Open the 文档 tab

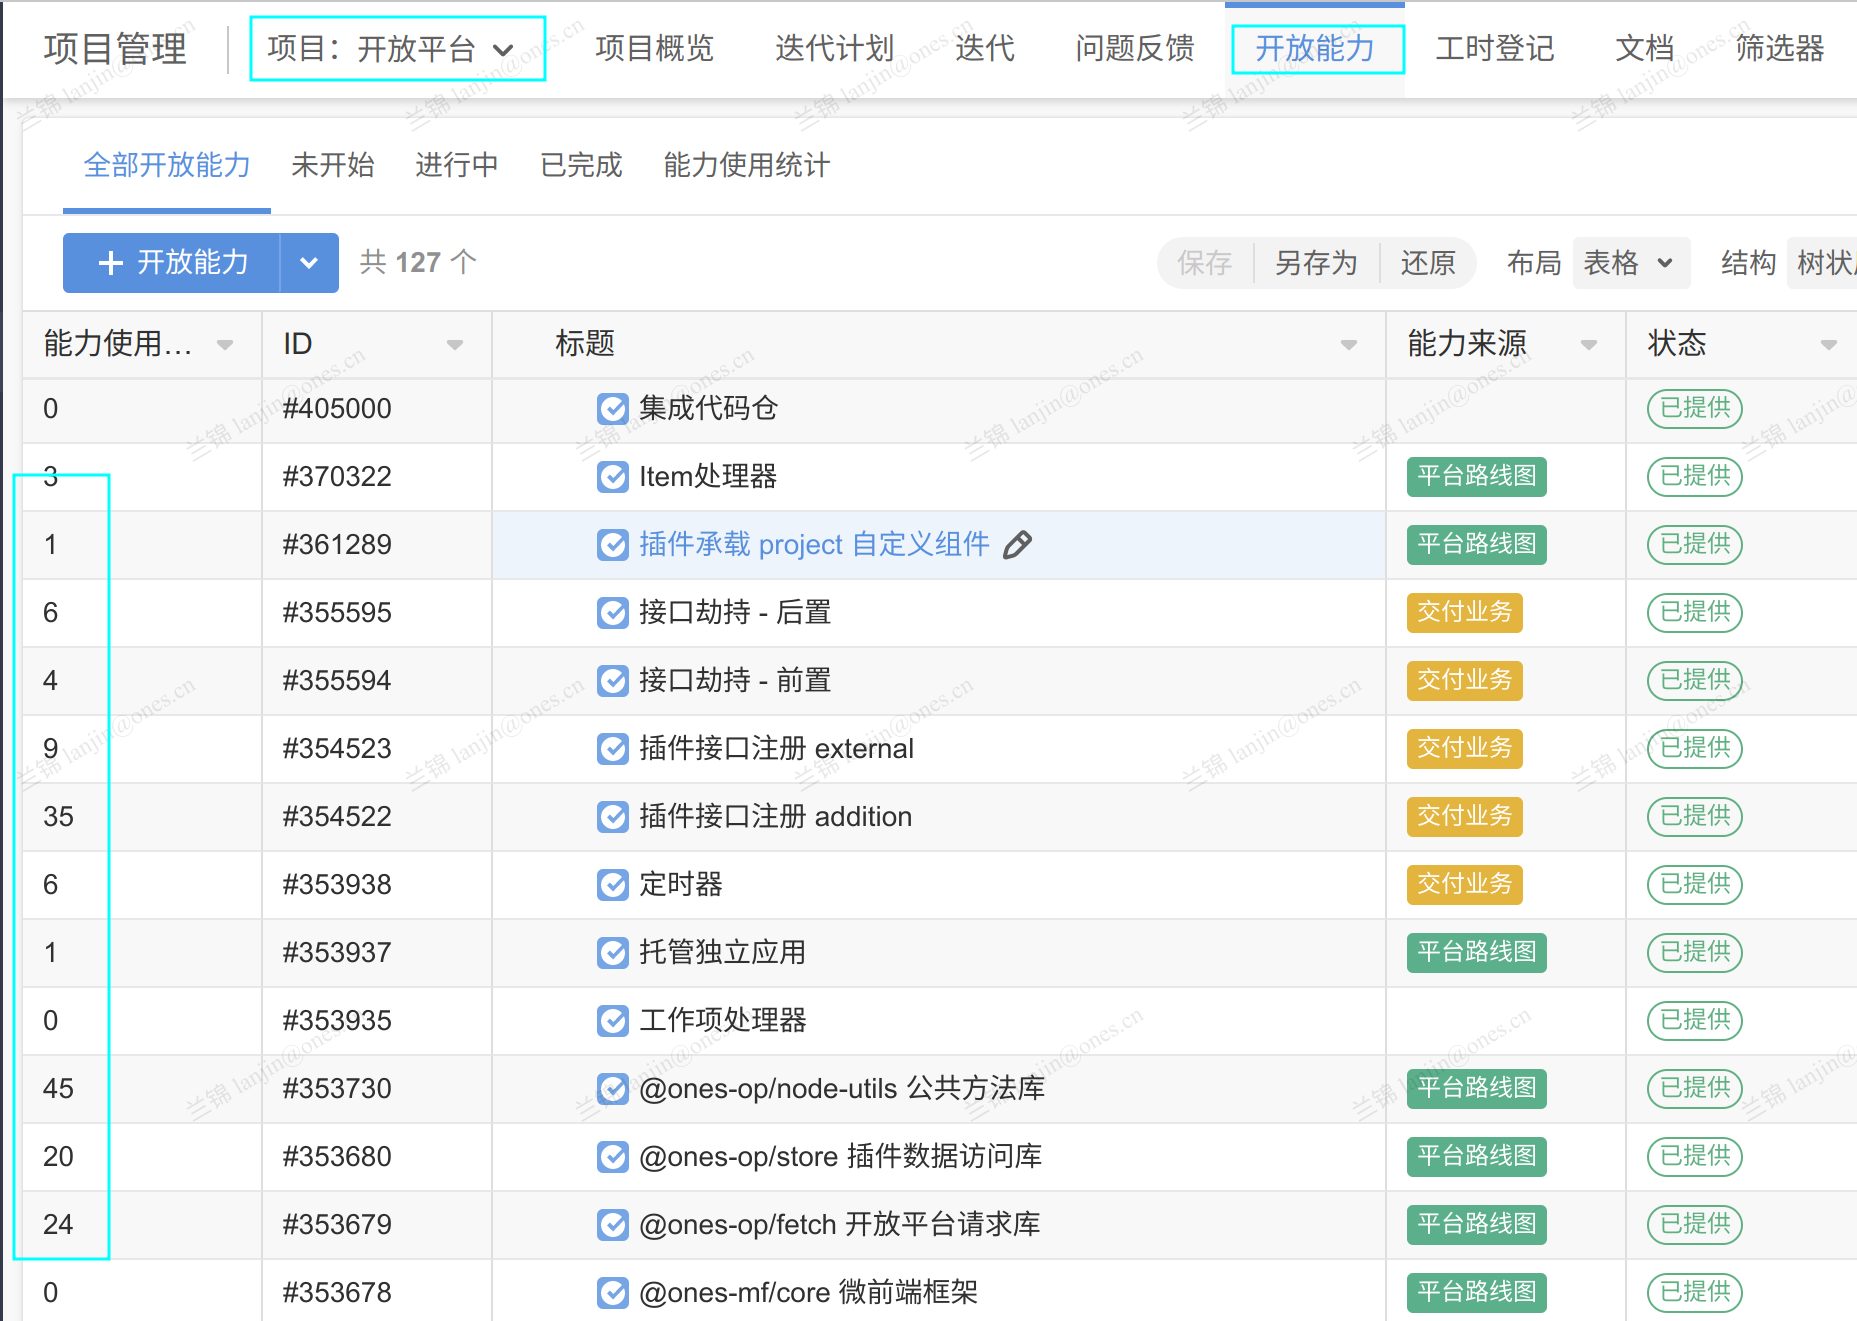click(x=1645, y=48)
